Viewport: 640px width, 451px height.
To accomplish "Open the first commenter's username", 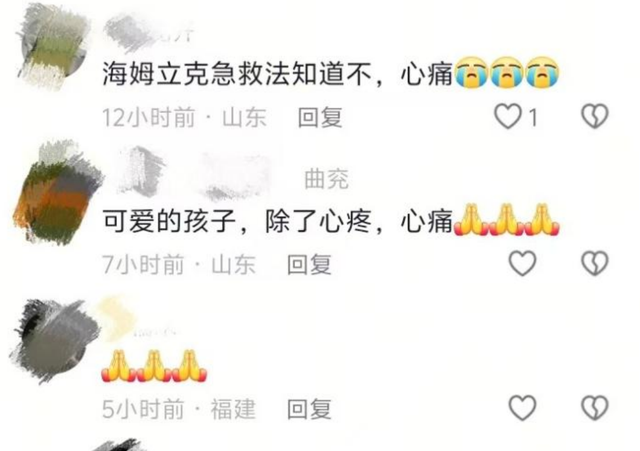I will point(147,33).
